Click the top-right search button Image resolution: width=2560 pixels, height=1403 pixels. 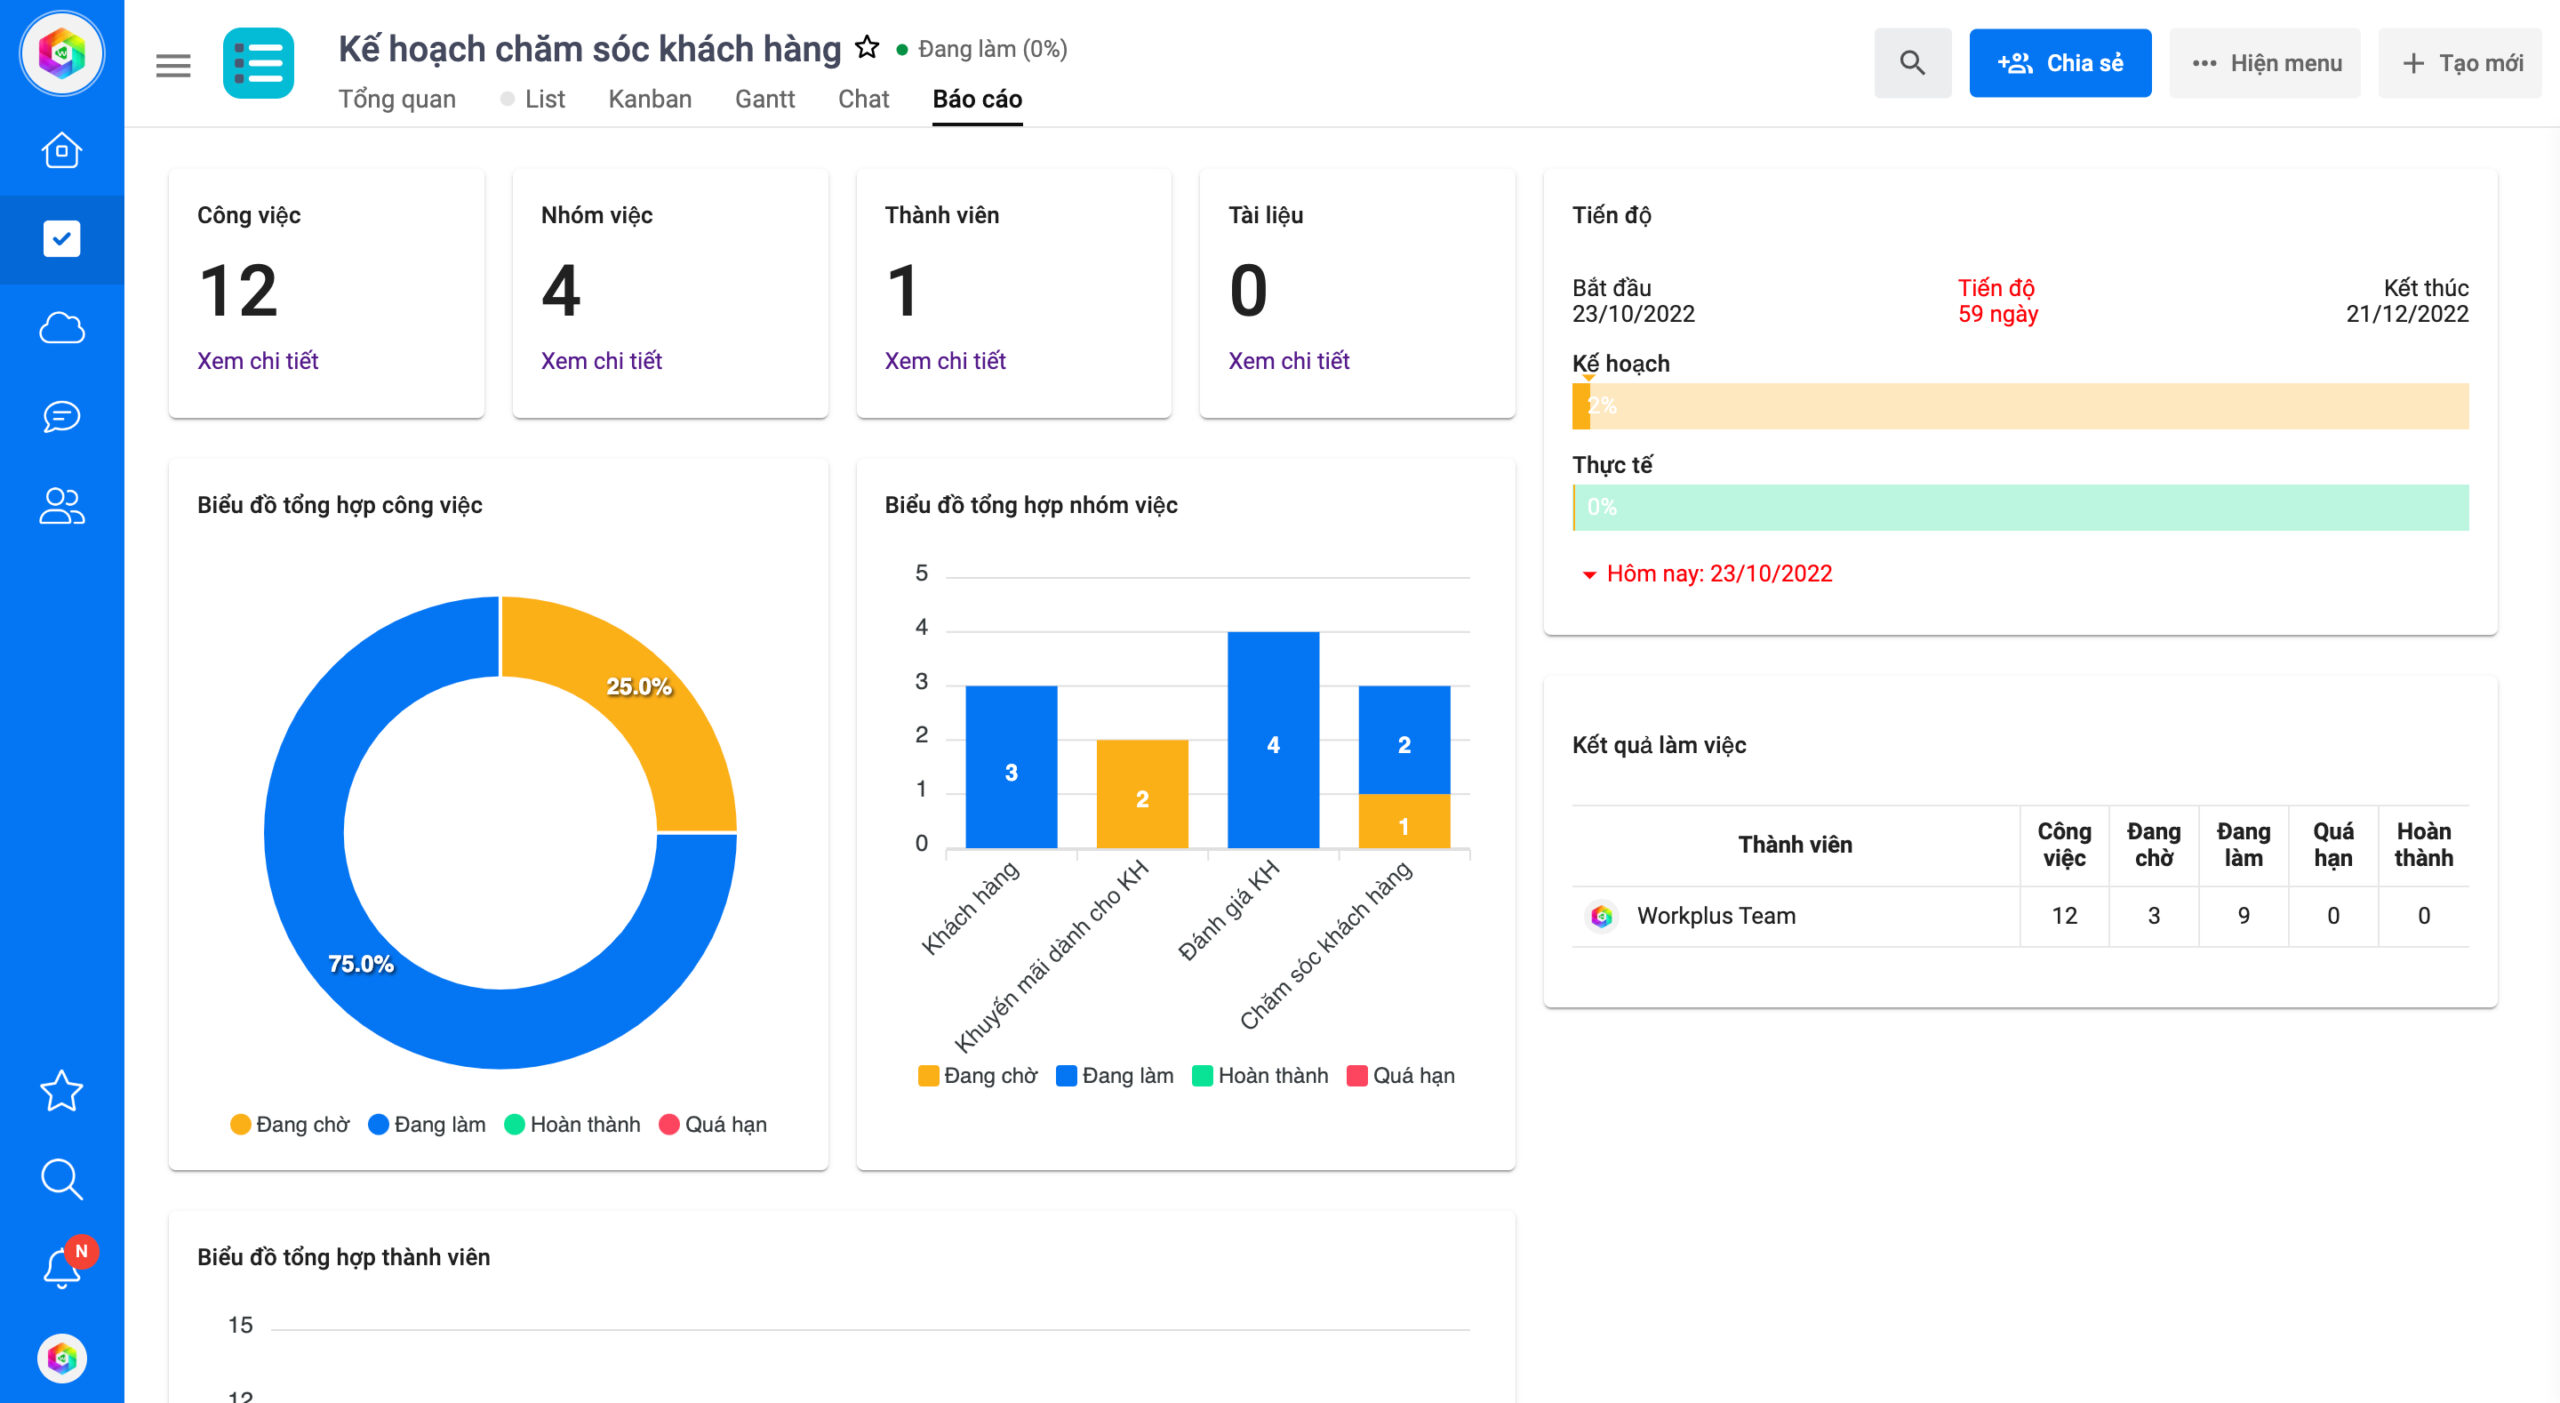pos(1912,63)
